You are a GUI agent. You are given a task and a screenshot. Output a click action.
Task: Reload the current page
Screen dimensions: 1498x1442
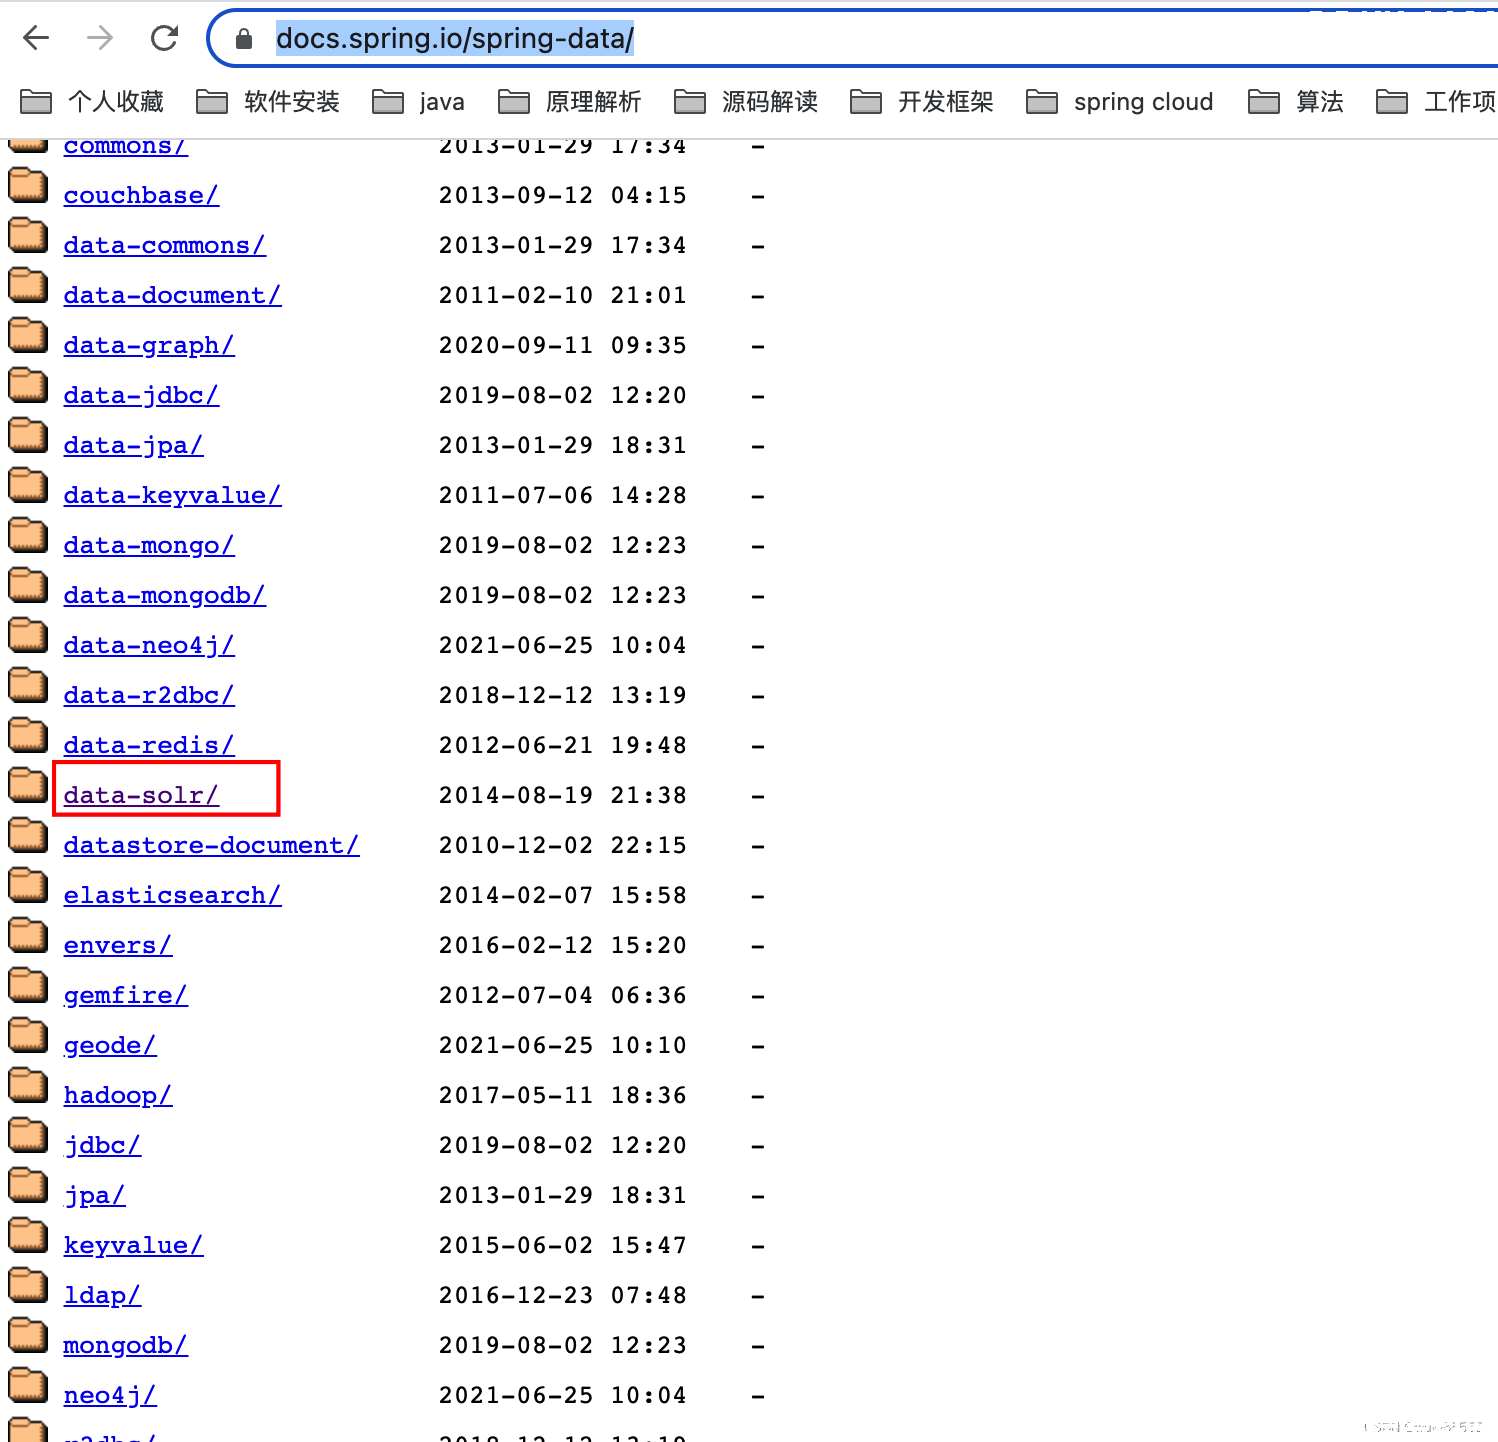[164, 38]
